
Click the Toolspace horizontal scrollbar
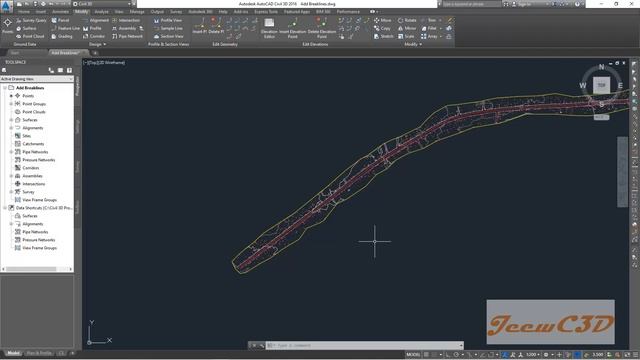point(37,269)
